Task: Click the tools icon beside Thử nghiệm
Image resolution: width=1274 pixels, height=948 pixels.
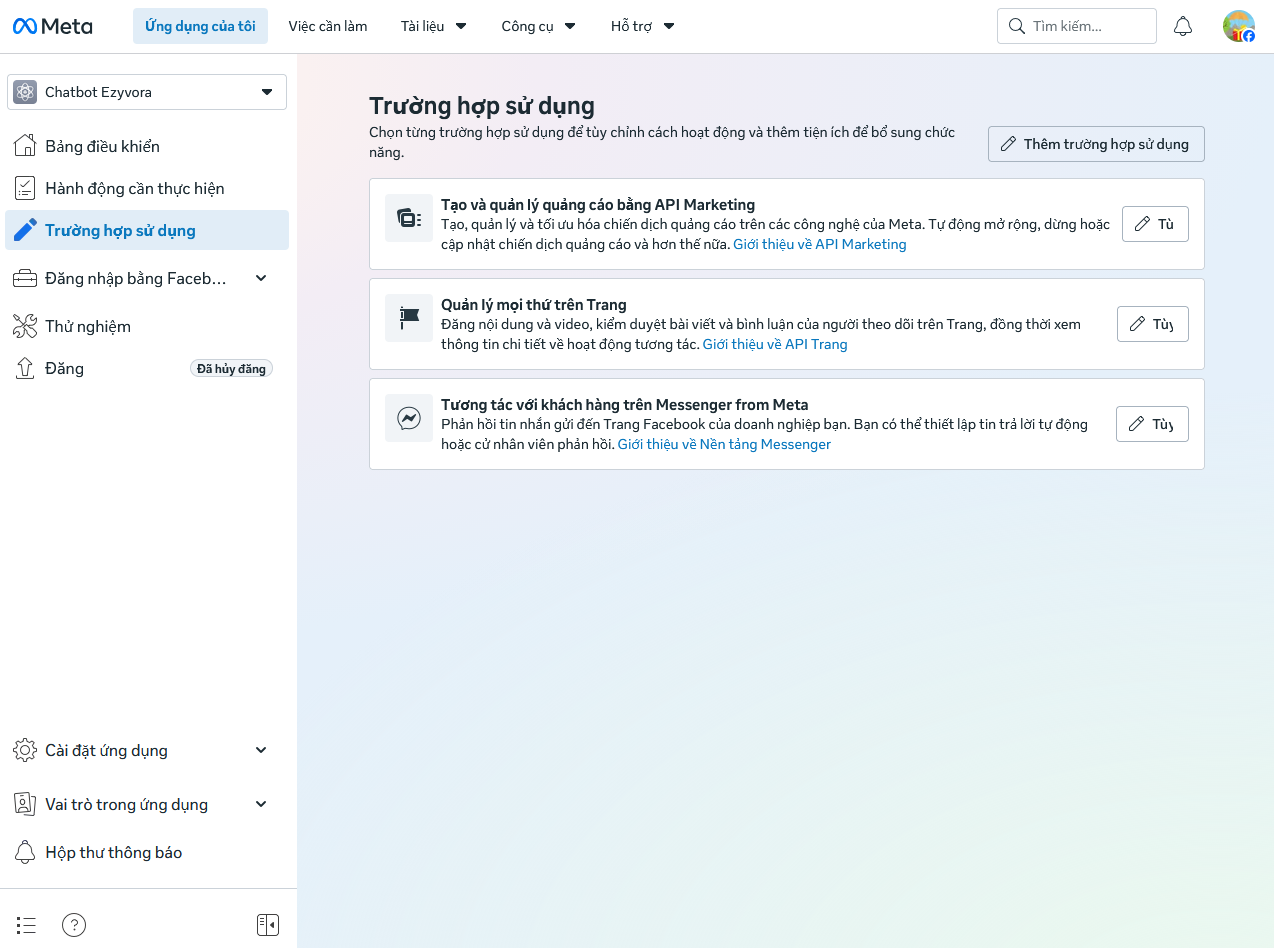Action: (x=25, y=326)
